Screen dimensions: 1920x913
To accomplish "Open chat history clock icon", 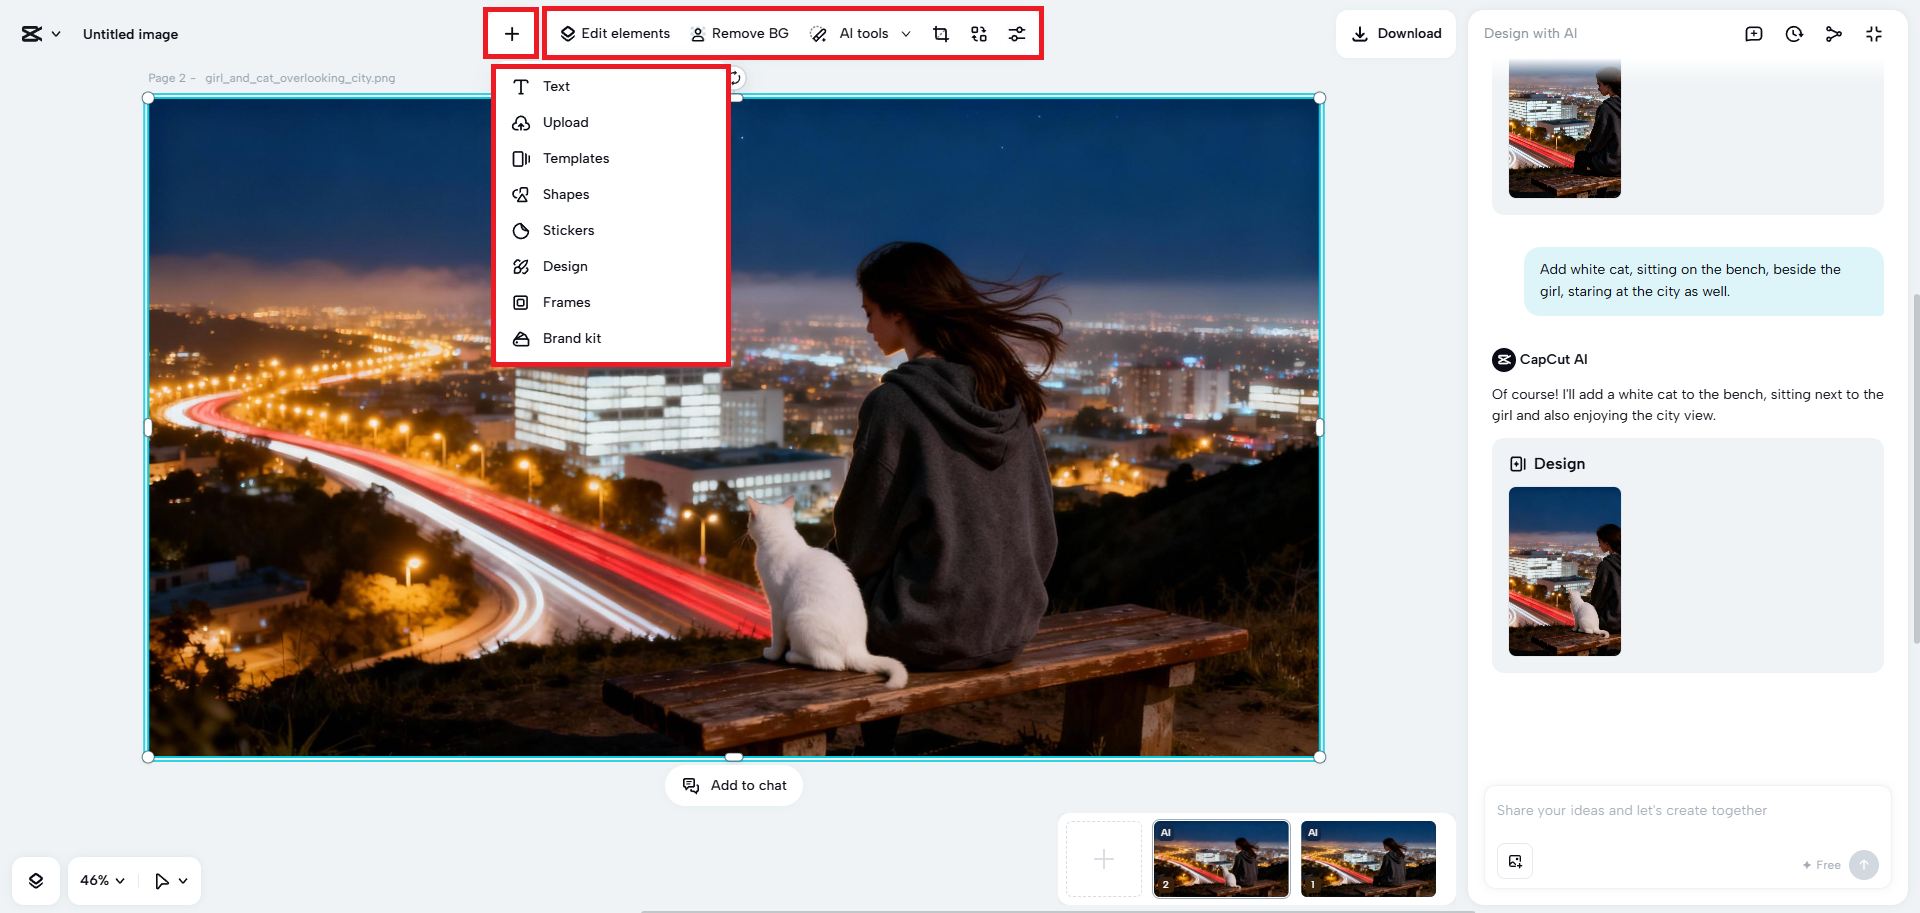I will click(1794, 34).
